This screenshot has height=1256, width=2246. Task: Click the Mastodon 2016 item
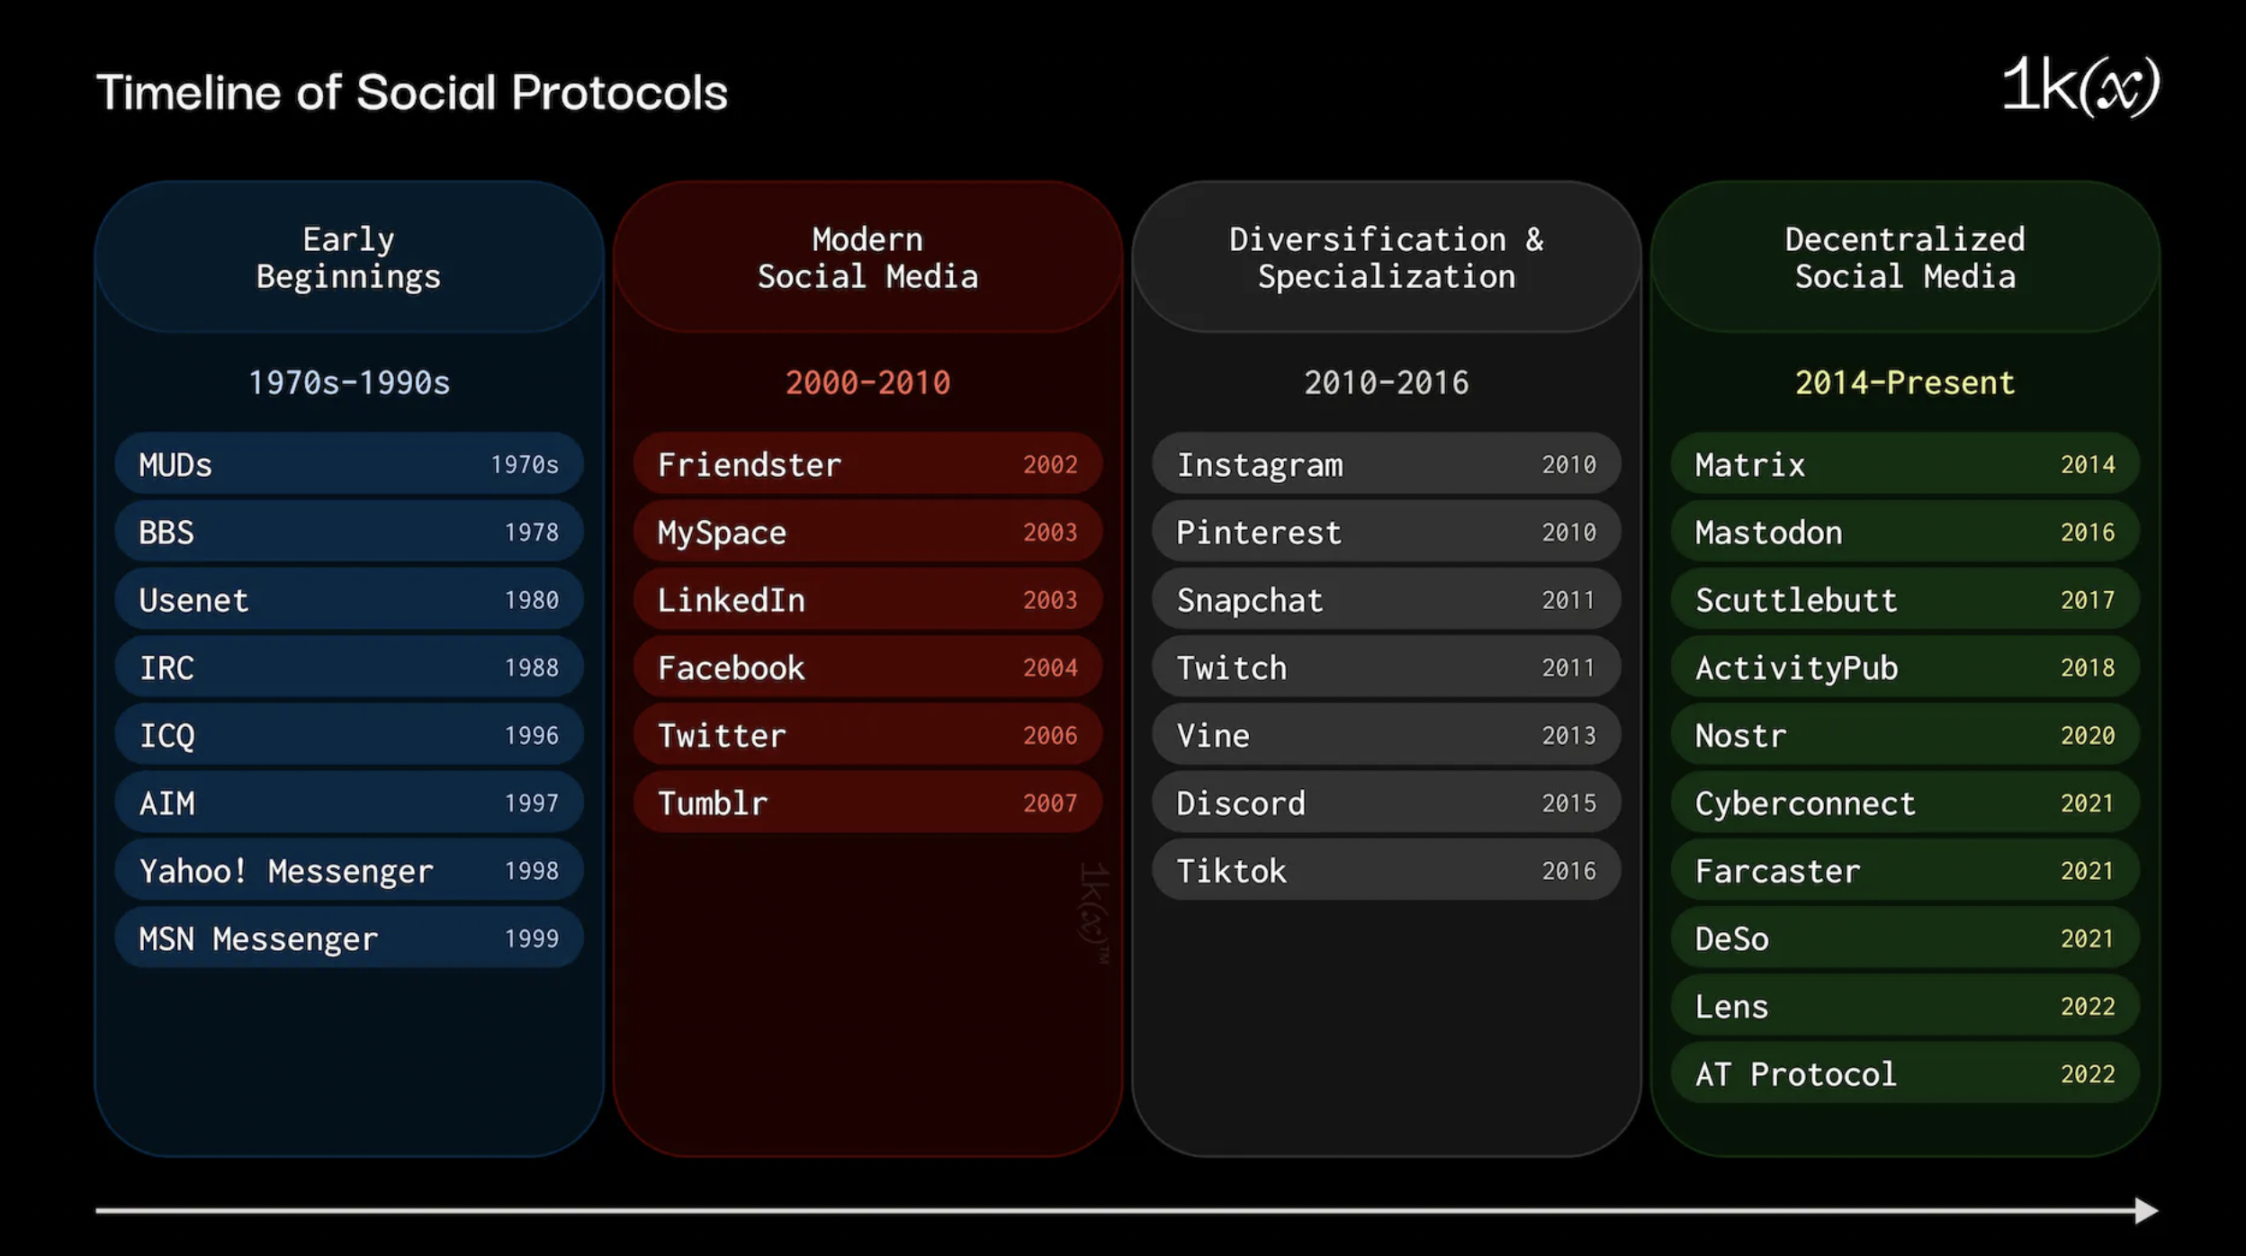click(1903, 531)
